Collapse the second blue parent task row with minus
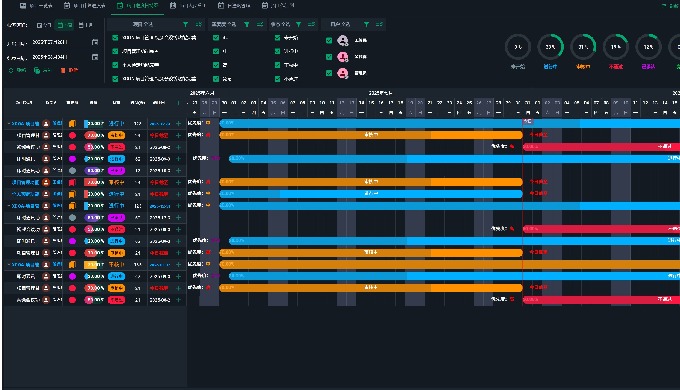Screen dimensions: 680x390 point(9,206)
